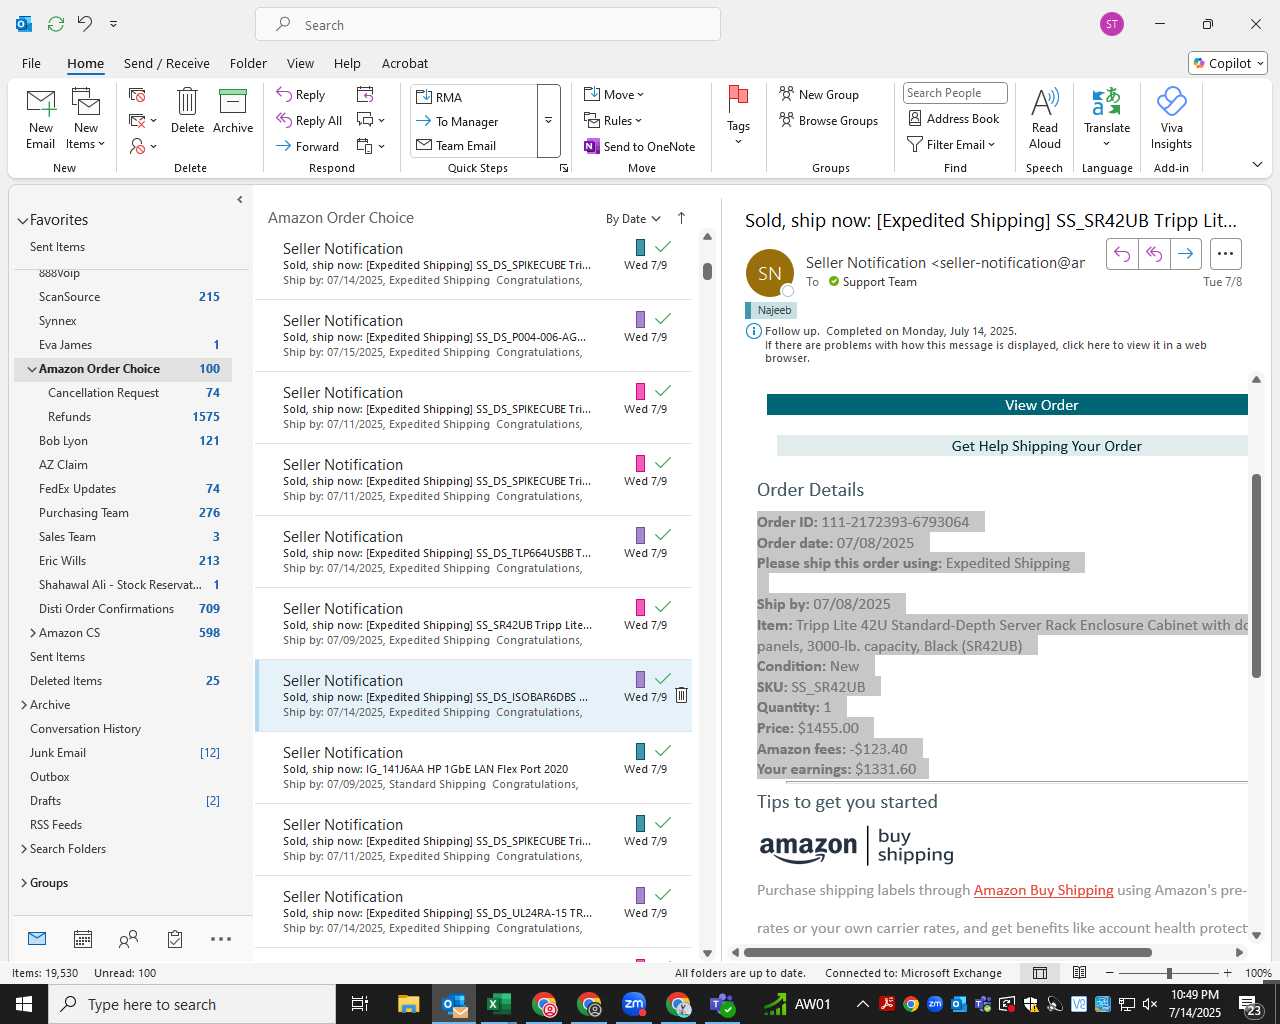Undo the last action from title bar

[85, 24]
